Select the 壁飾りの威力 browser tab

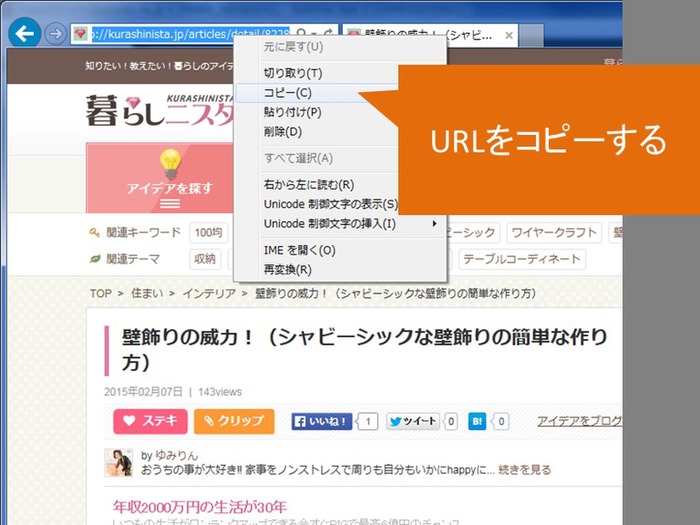(x=430, y=35)
